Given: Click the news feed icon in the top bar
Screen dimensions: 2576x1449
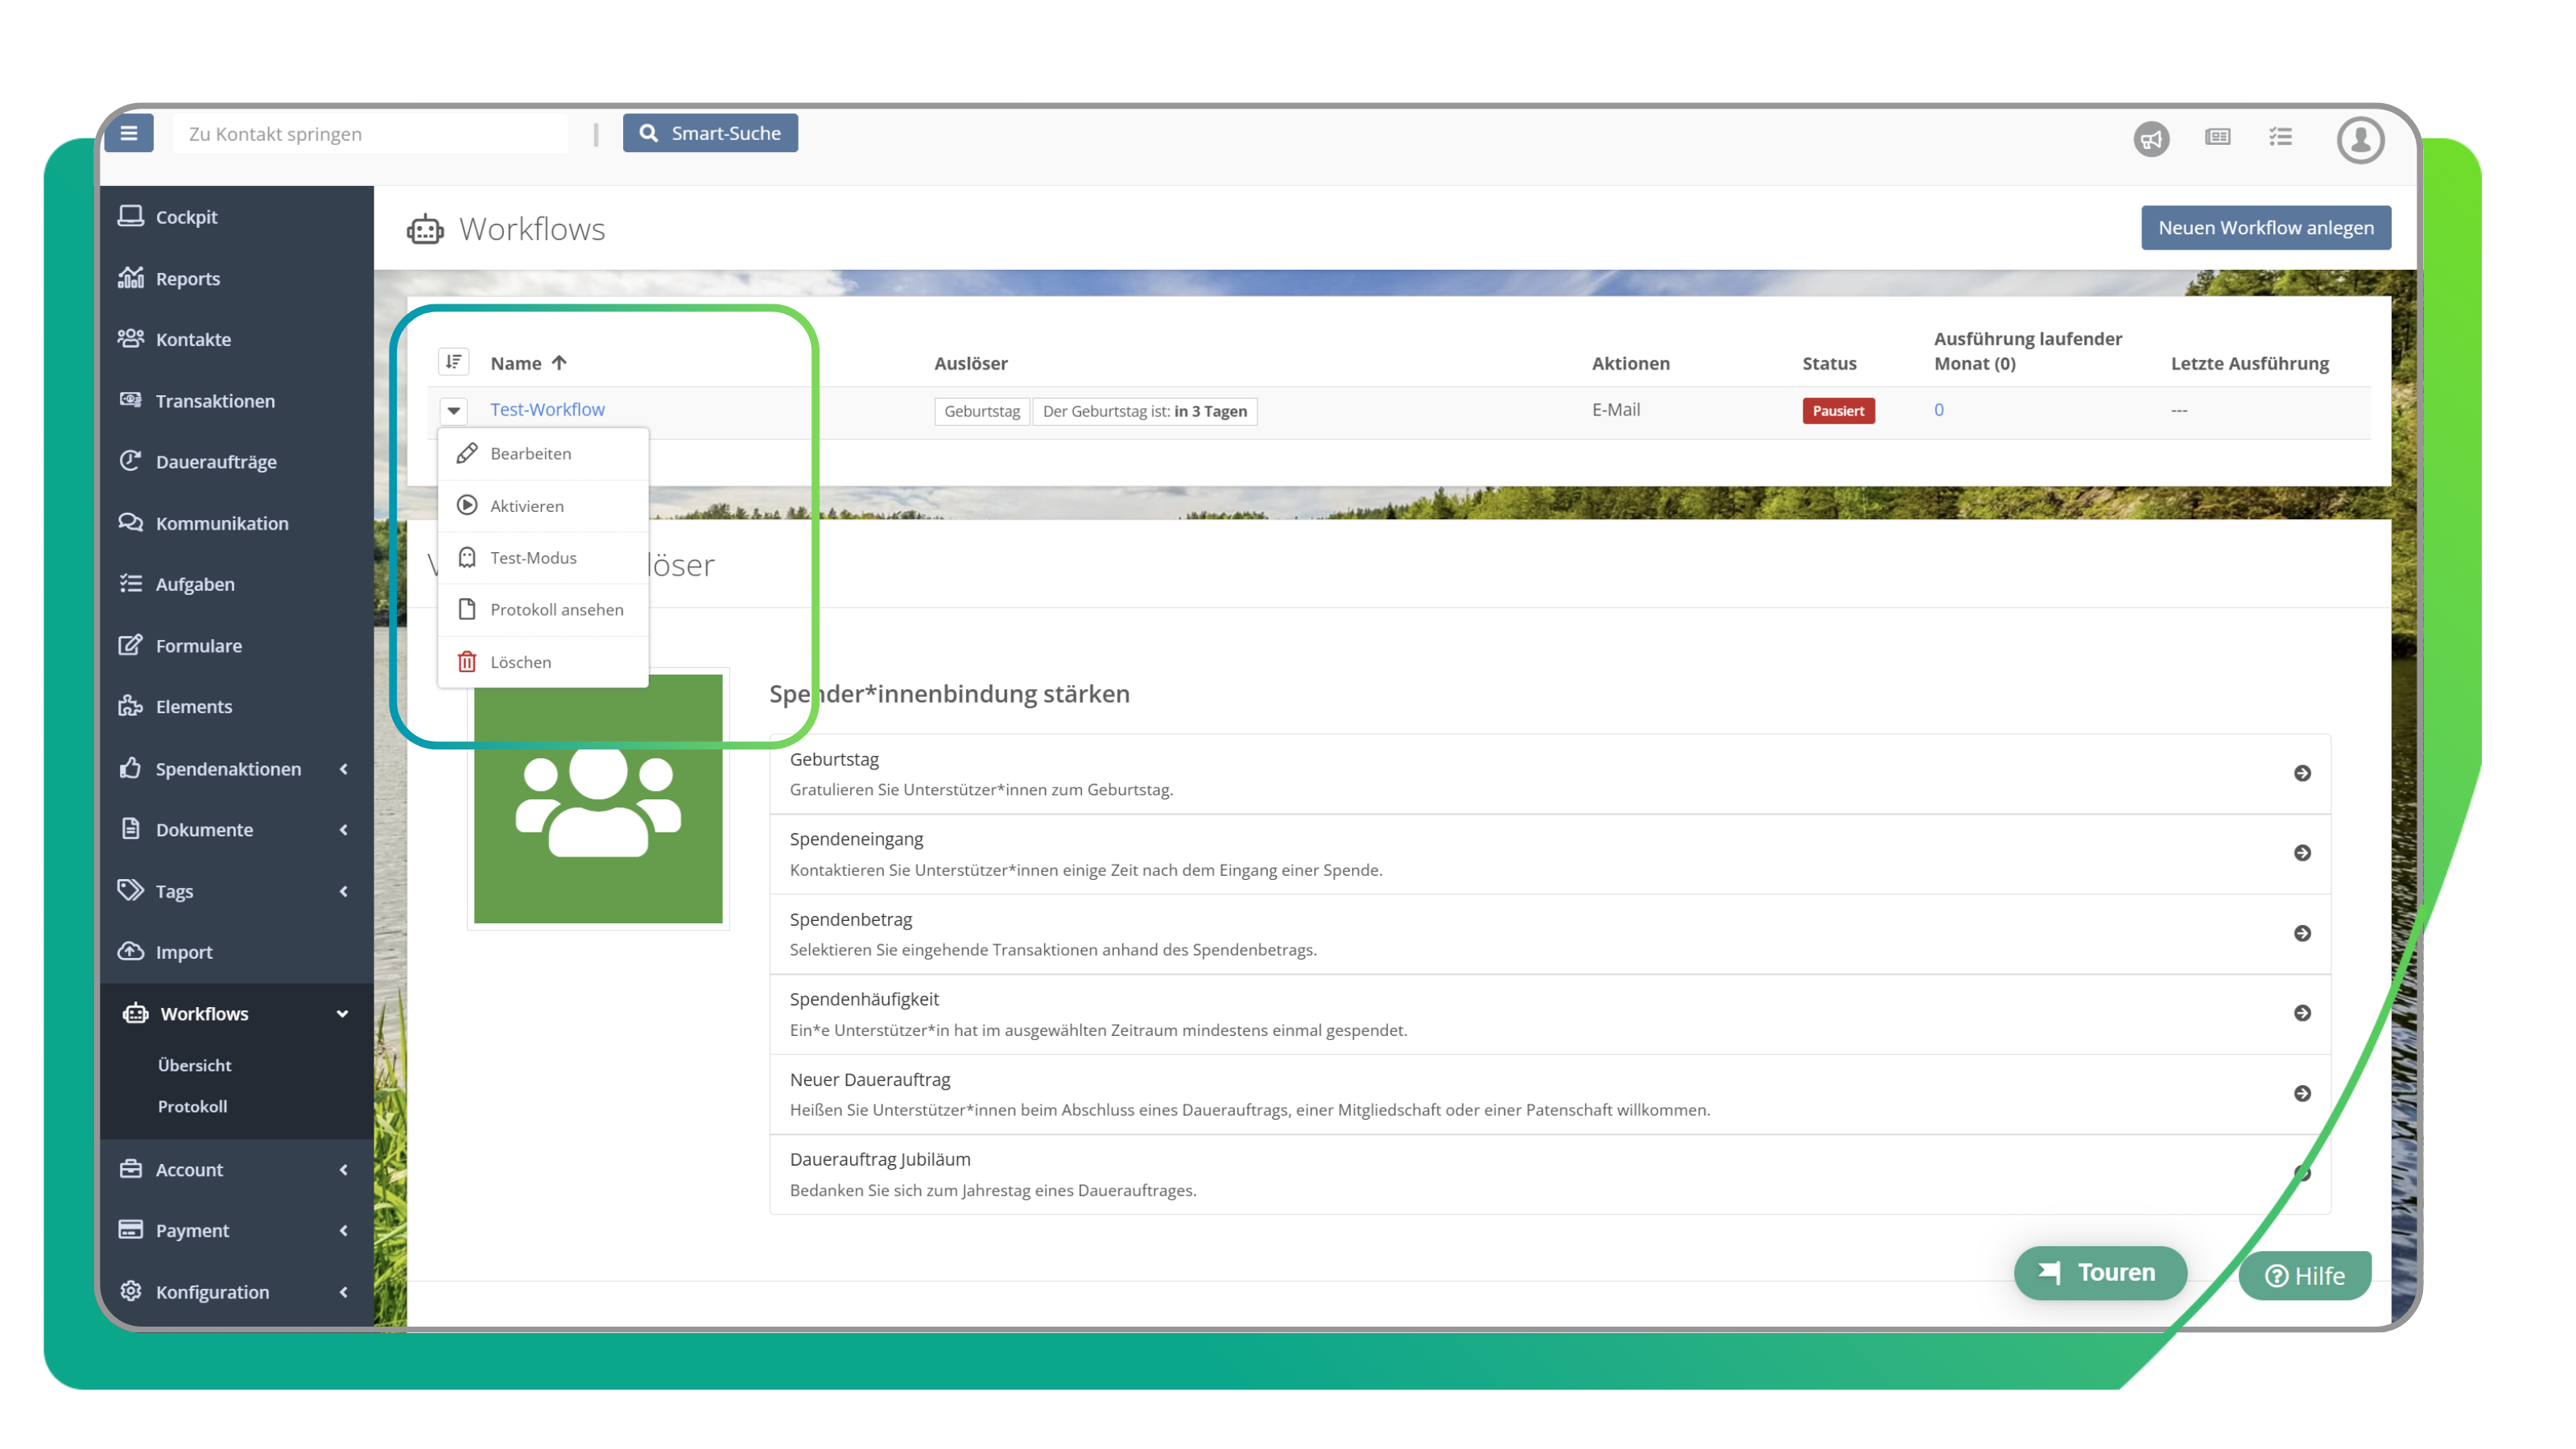Looking at the screenshot, I should point(2217,139).
